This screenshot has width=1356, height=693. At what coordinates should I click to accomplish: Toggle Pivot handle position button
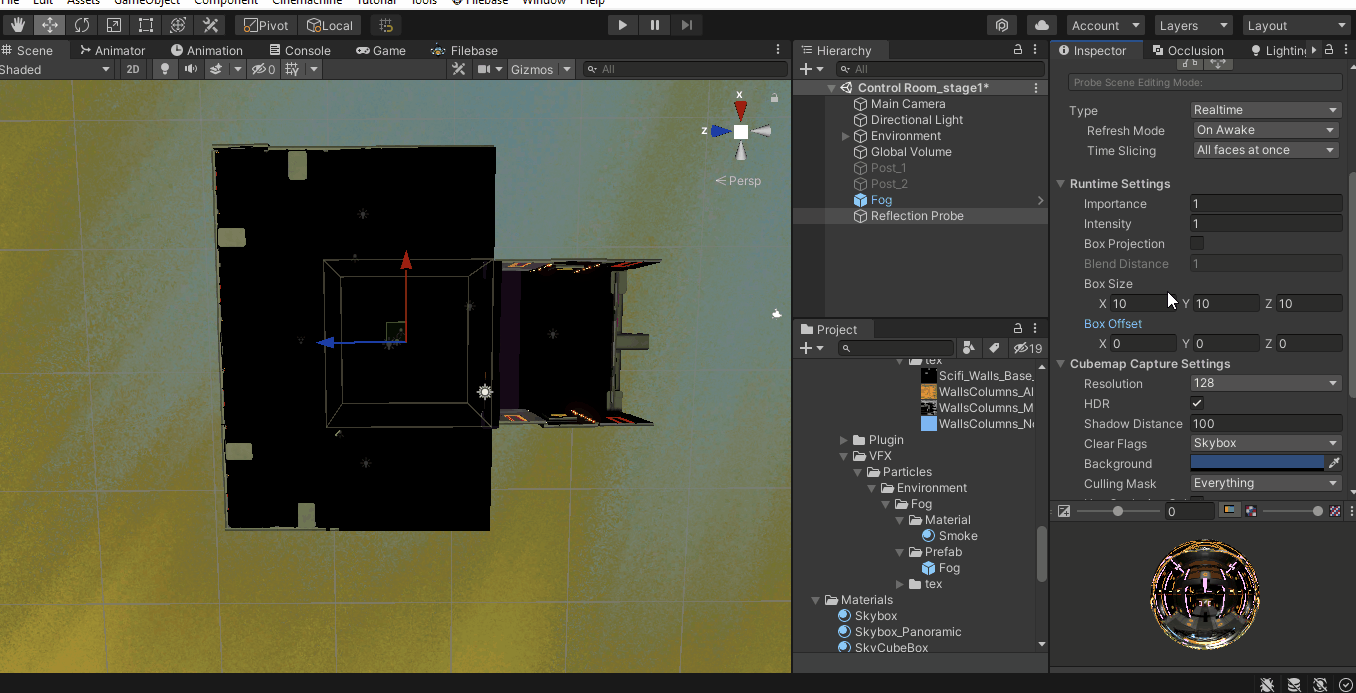pos(265,25)
